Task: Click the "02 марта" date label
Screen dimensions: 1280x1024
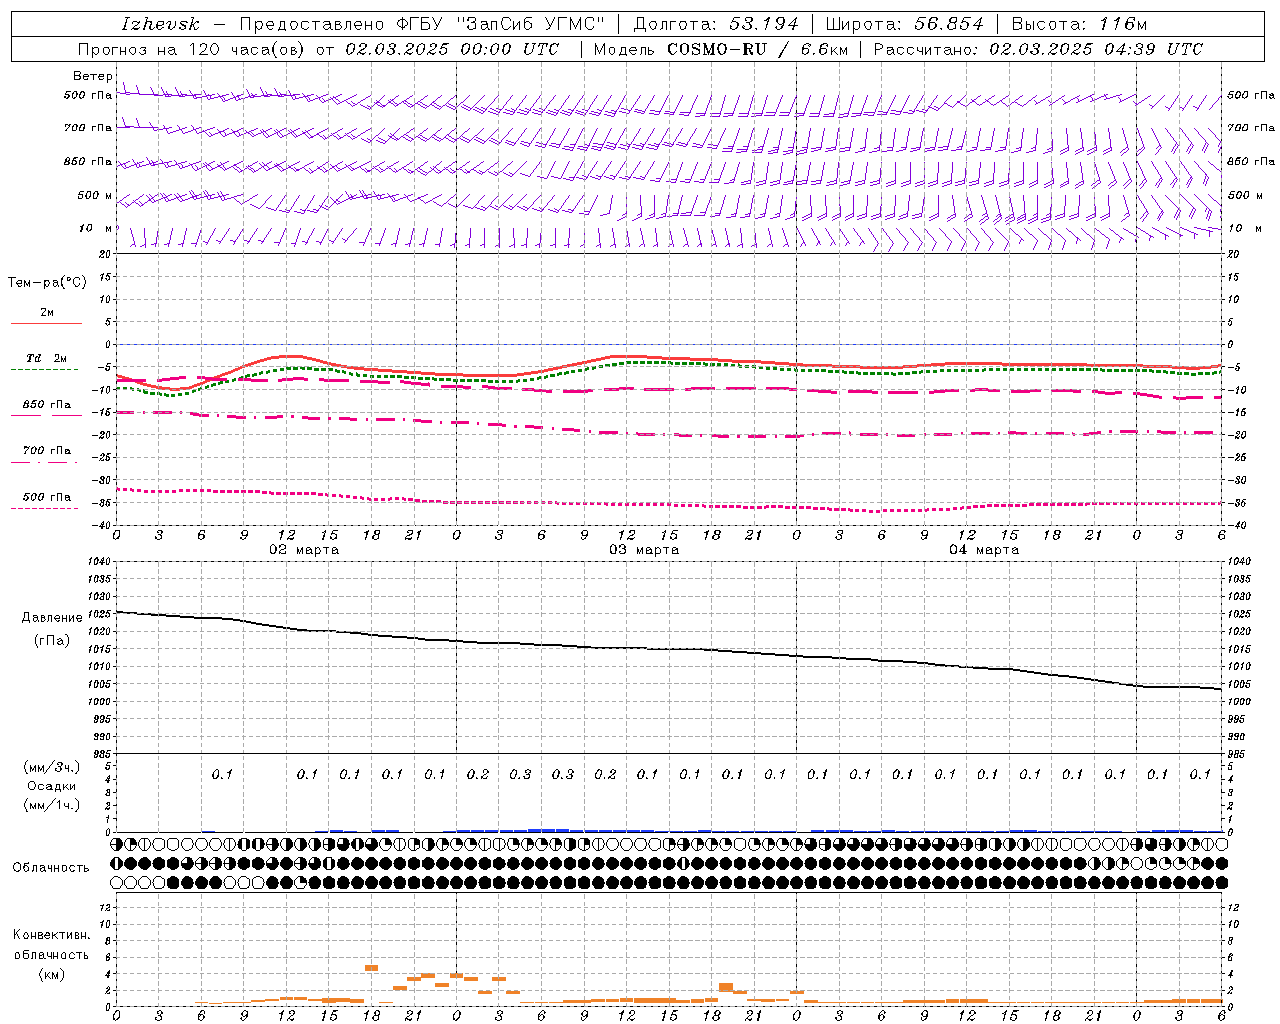Action: point(304,549)
